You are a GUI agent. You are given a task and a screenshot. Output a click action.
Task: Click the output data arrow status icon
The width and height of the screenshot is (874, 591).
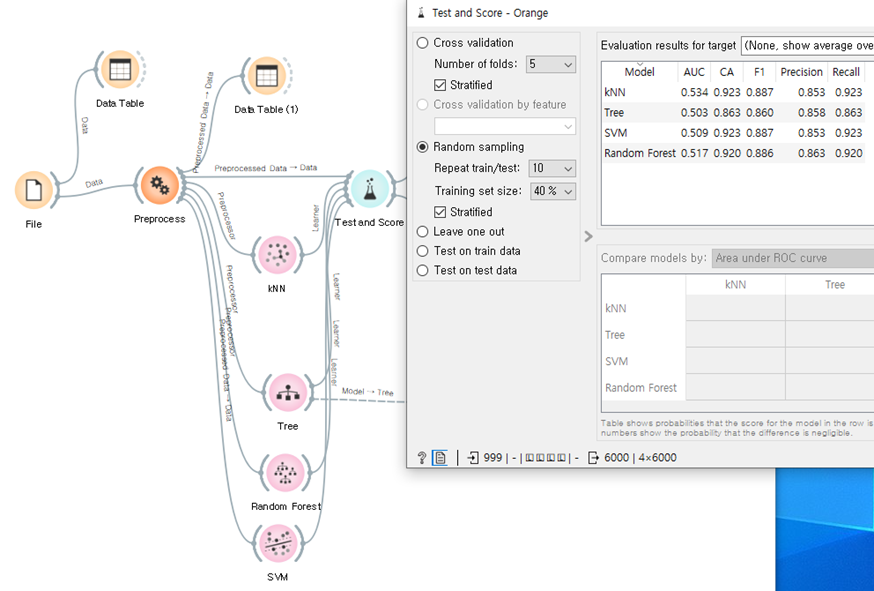click(x=594, y=458)
